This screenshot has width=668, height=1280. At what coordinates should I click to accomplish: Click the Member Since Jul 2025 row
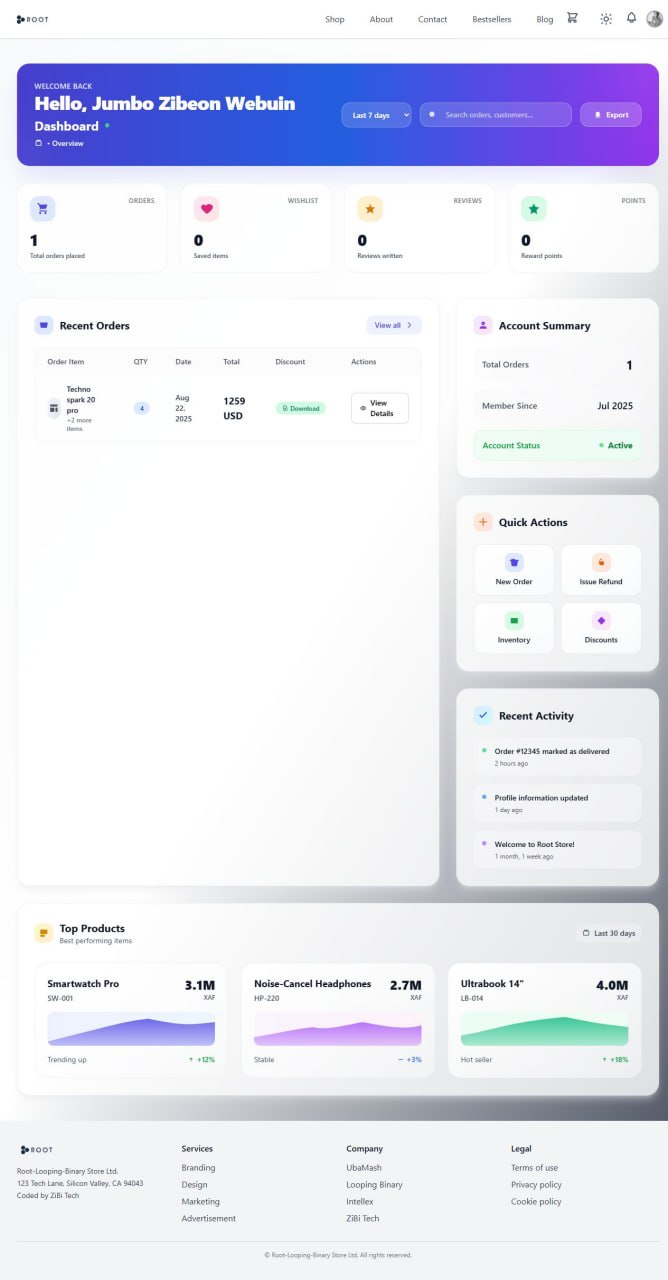(x=557, y=406)
